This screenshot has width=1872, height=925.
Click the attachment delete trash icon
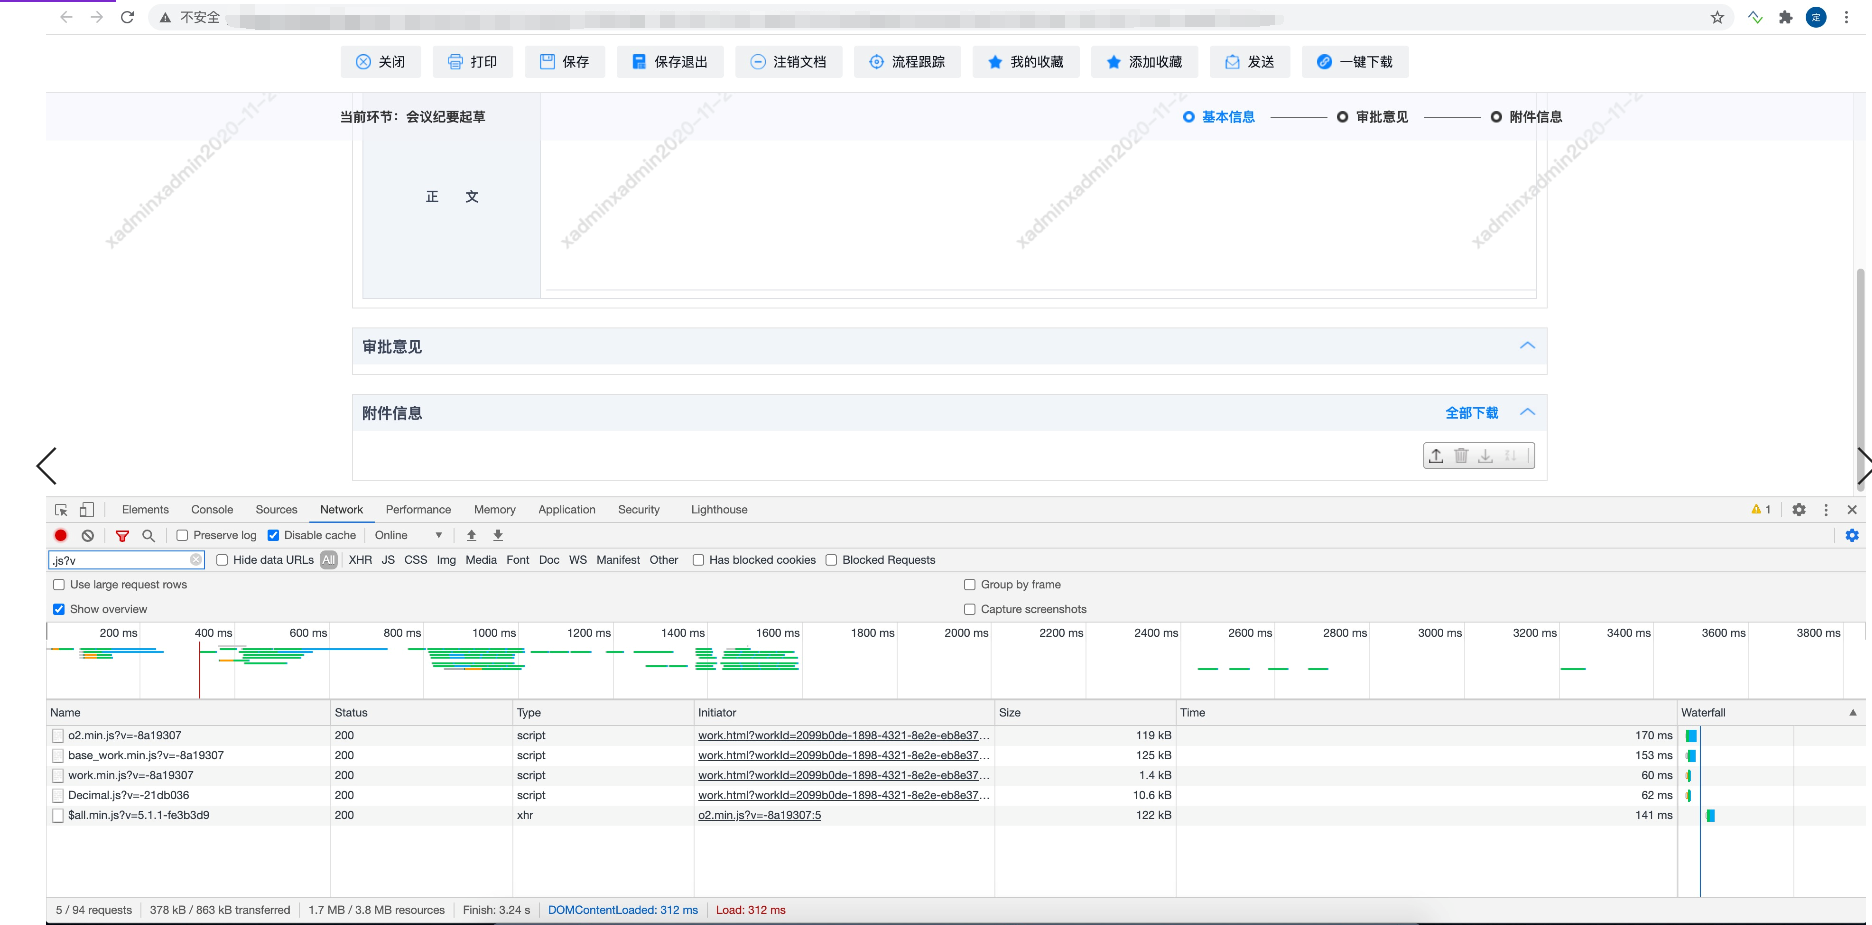click(x=1461, y=456)
